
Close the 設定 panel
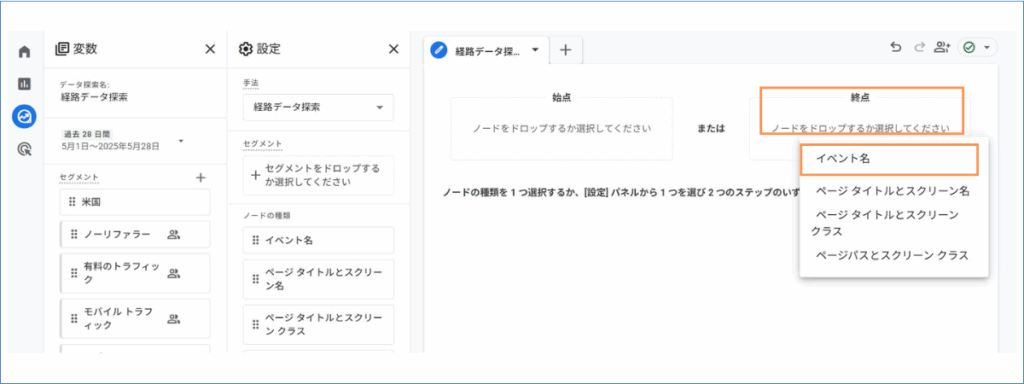(393, 49)
